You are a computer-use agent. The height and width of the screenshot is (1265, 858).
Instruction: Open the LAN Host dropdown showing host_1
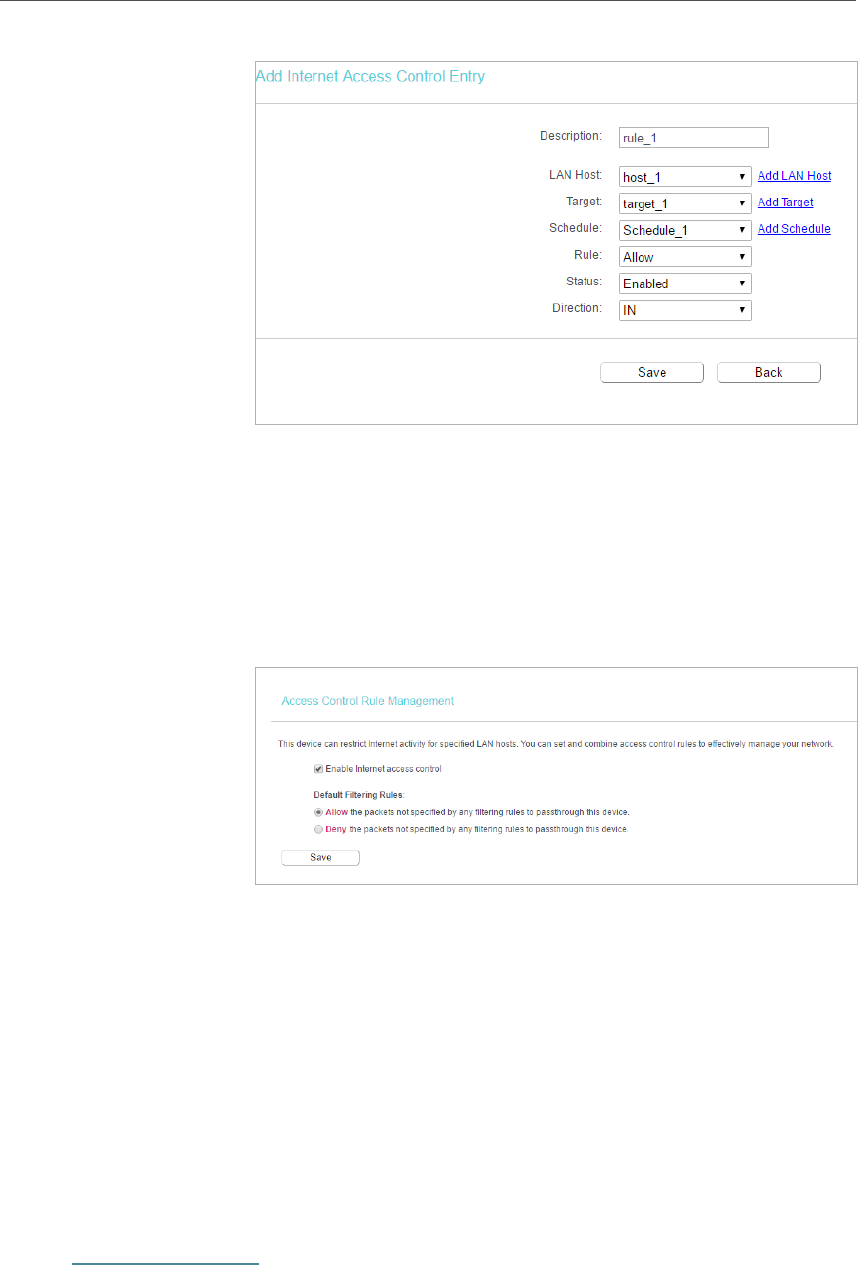click(685, 177)
